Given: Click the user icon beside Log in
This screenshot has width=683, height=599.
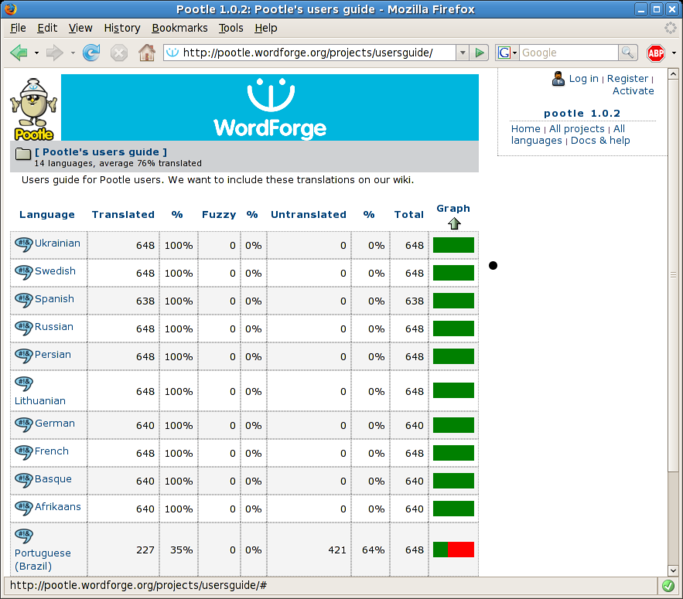Looking at the screenshot, I should 558,79.
